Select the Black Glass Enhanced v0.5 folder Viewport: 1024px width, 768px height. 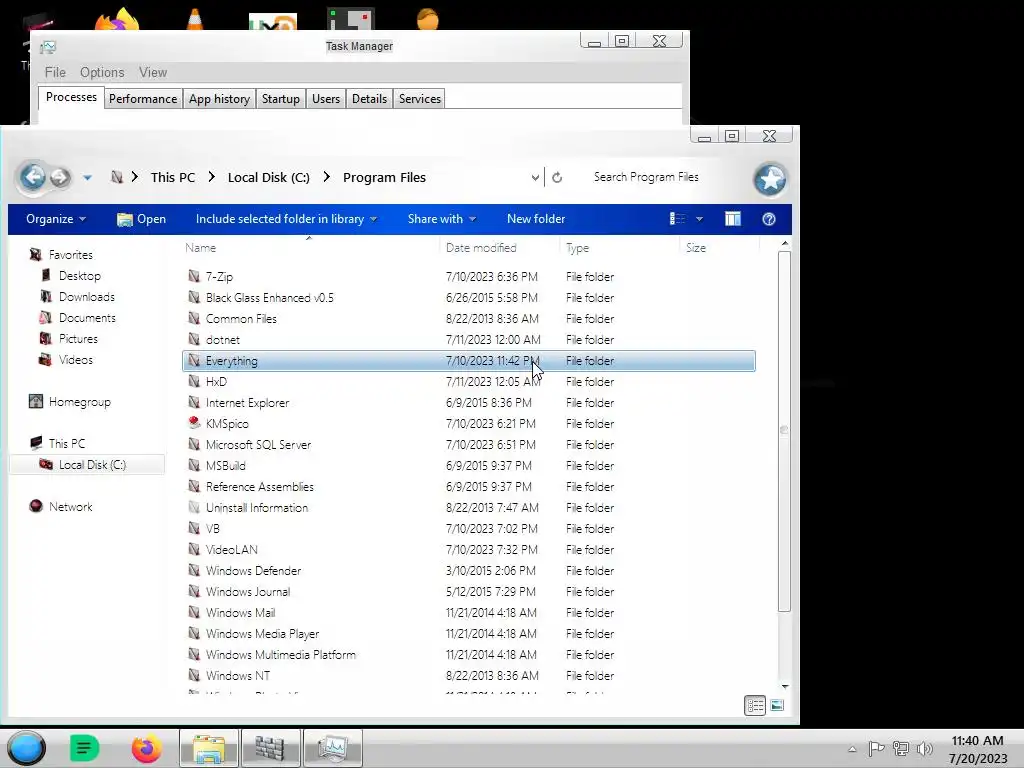click(270, 298)
